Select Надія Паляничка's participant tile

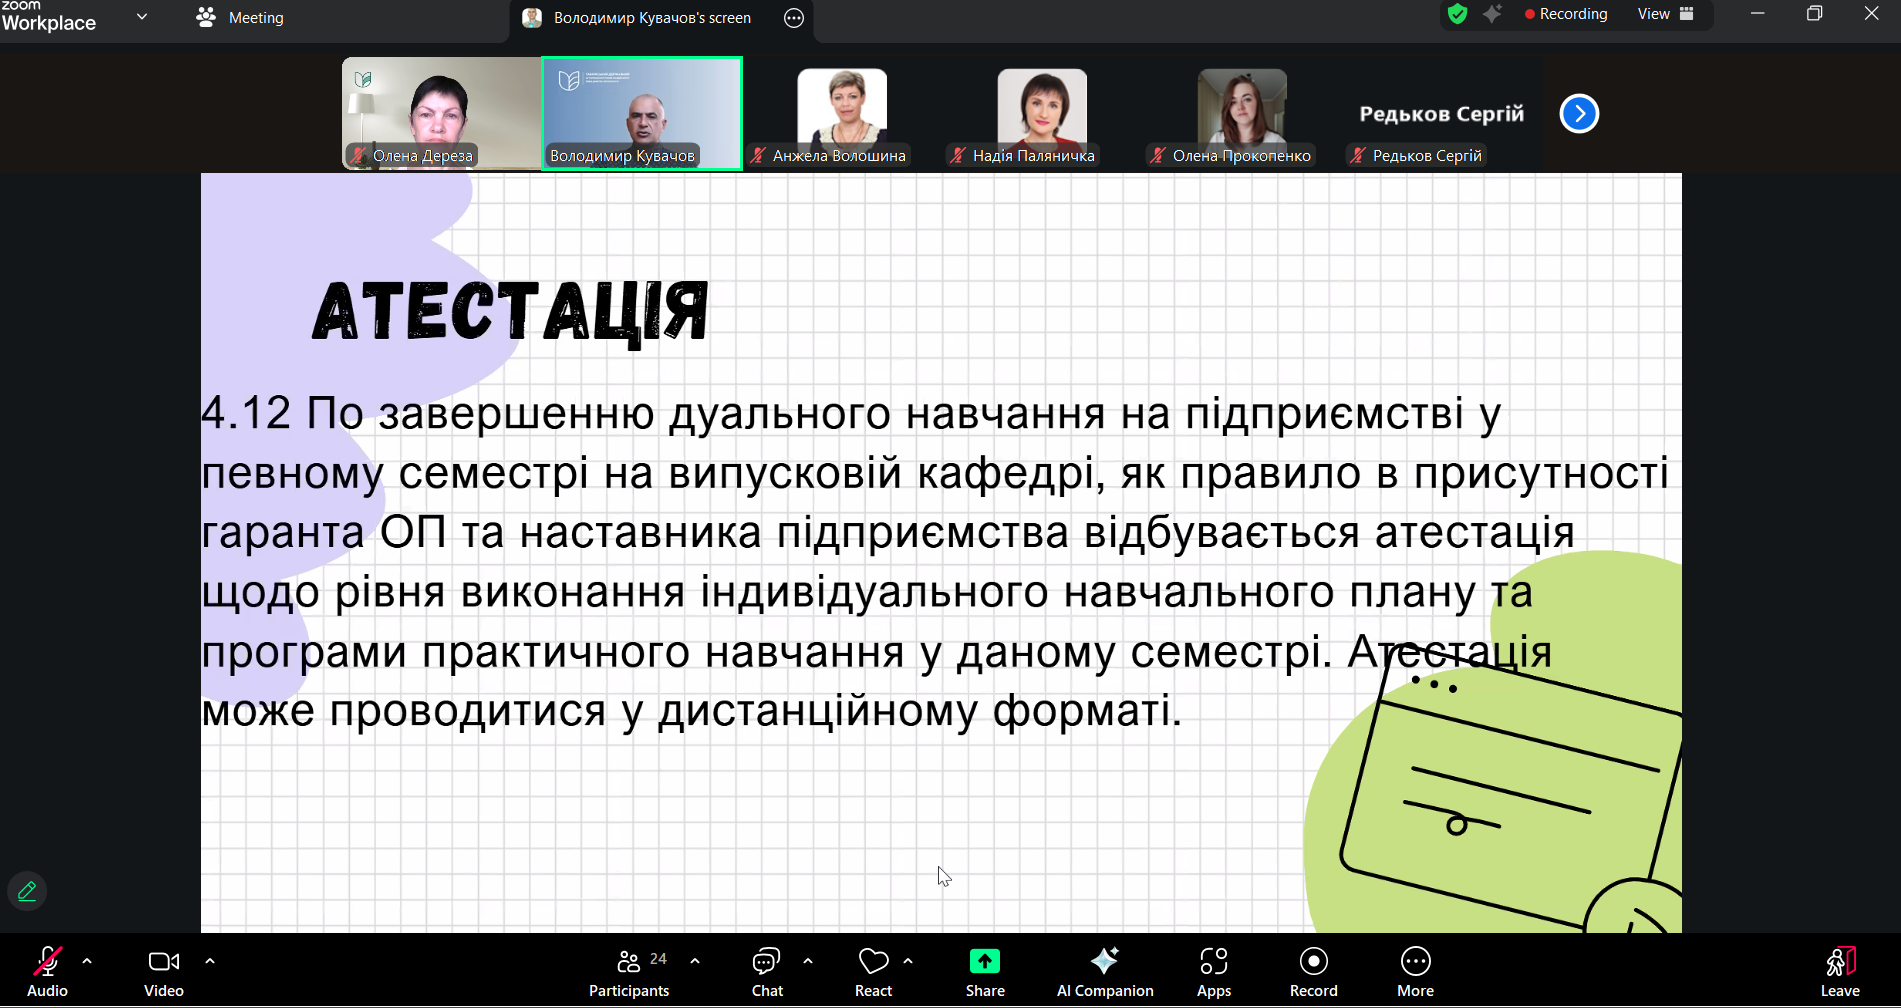tap(1042, 113)
